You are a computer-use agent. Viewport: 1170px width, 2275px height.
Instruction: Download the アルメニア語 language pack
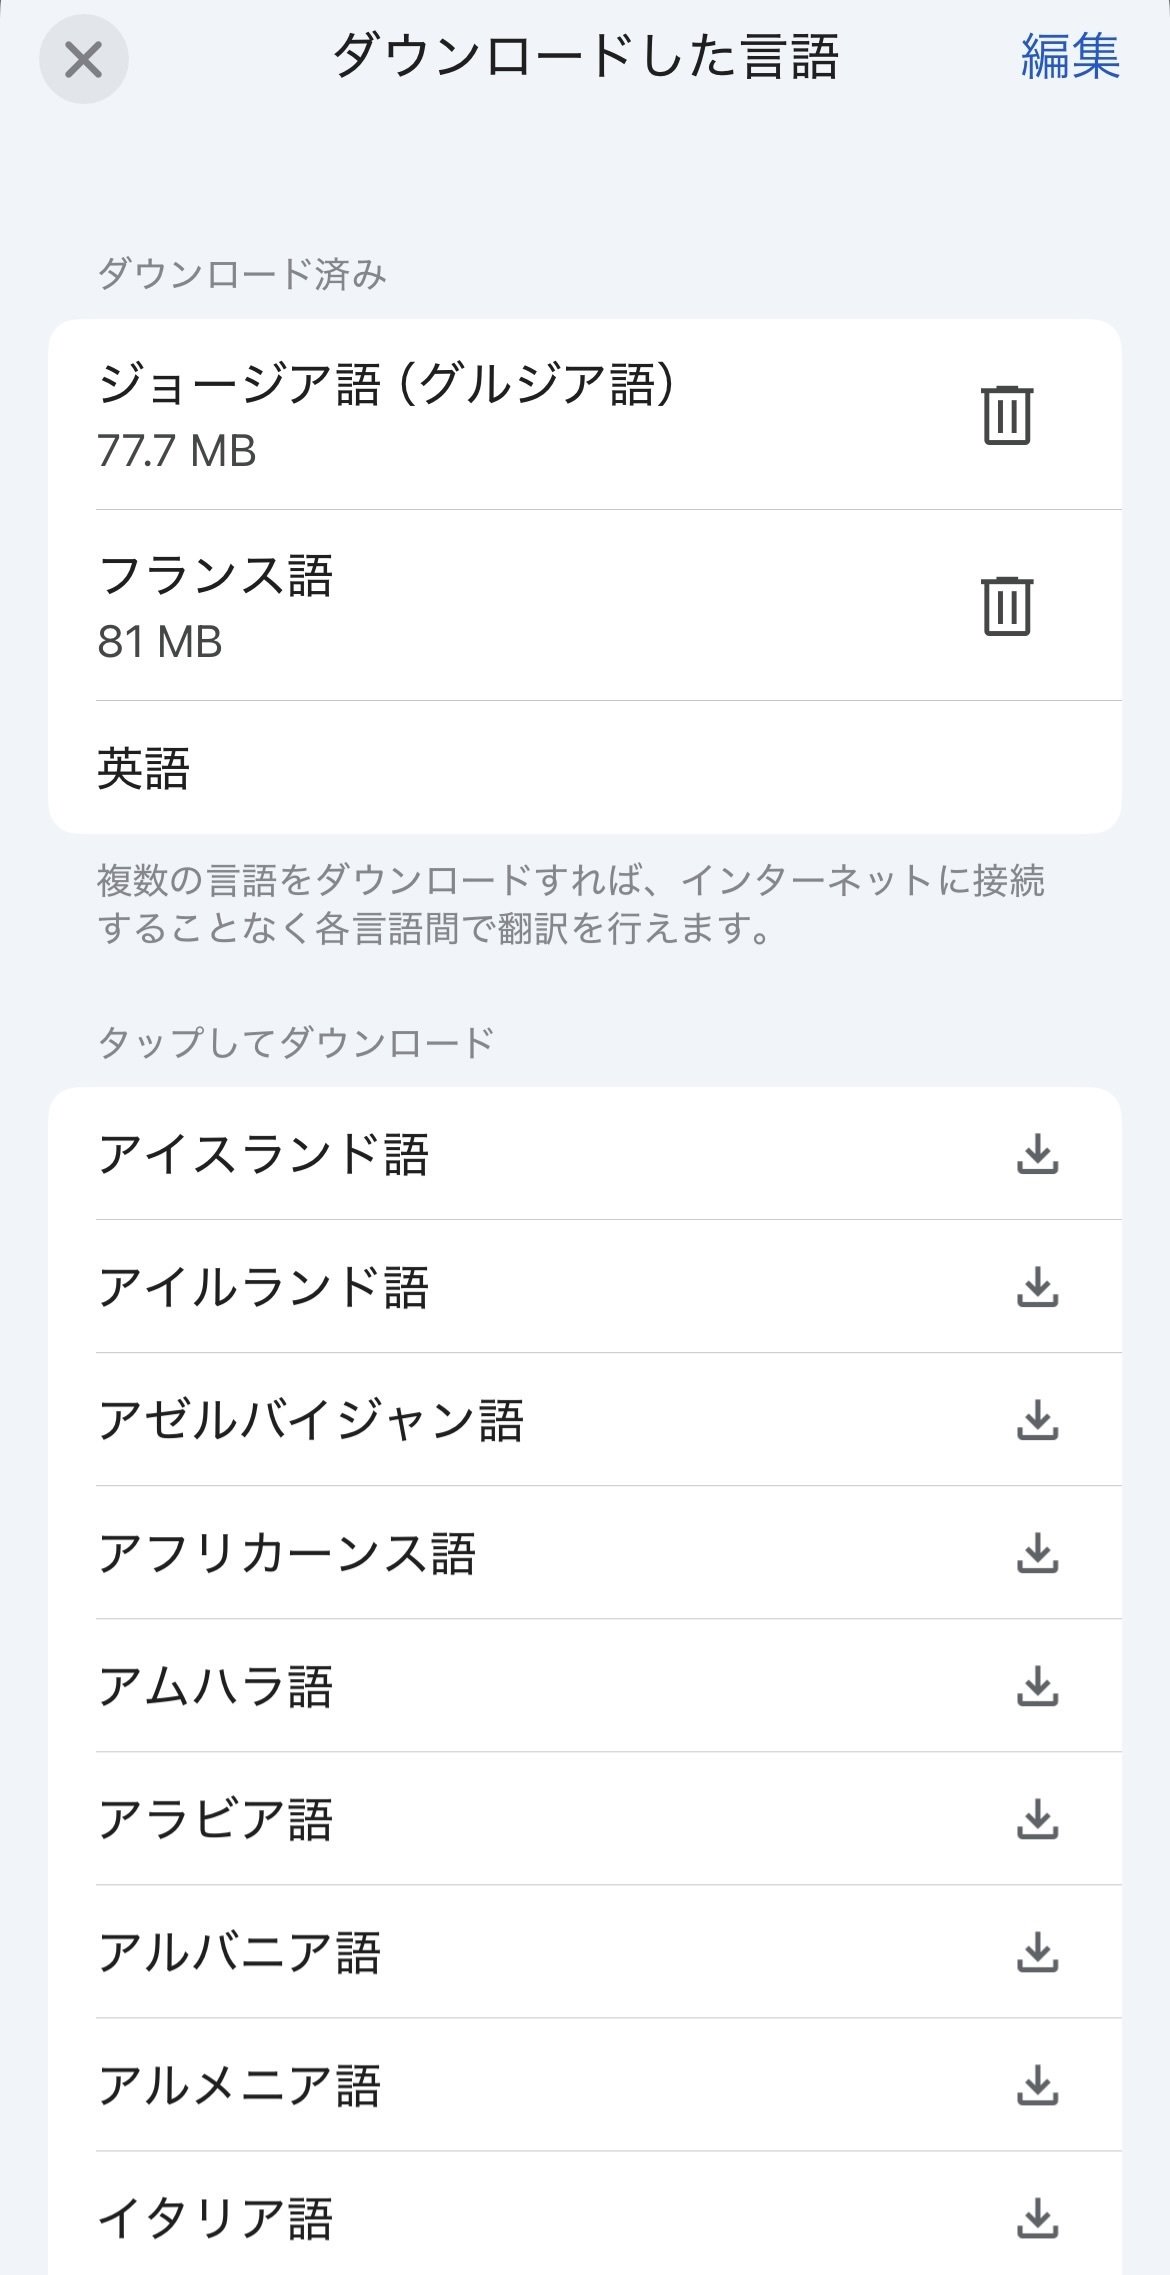pyautogui.click(x=1037, y=2085)
